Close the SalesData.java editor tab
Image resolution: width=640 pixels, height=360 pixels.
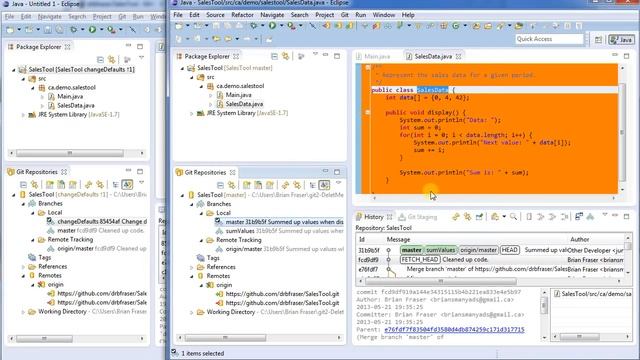coord(459,56)
